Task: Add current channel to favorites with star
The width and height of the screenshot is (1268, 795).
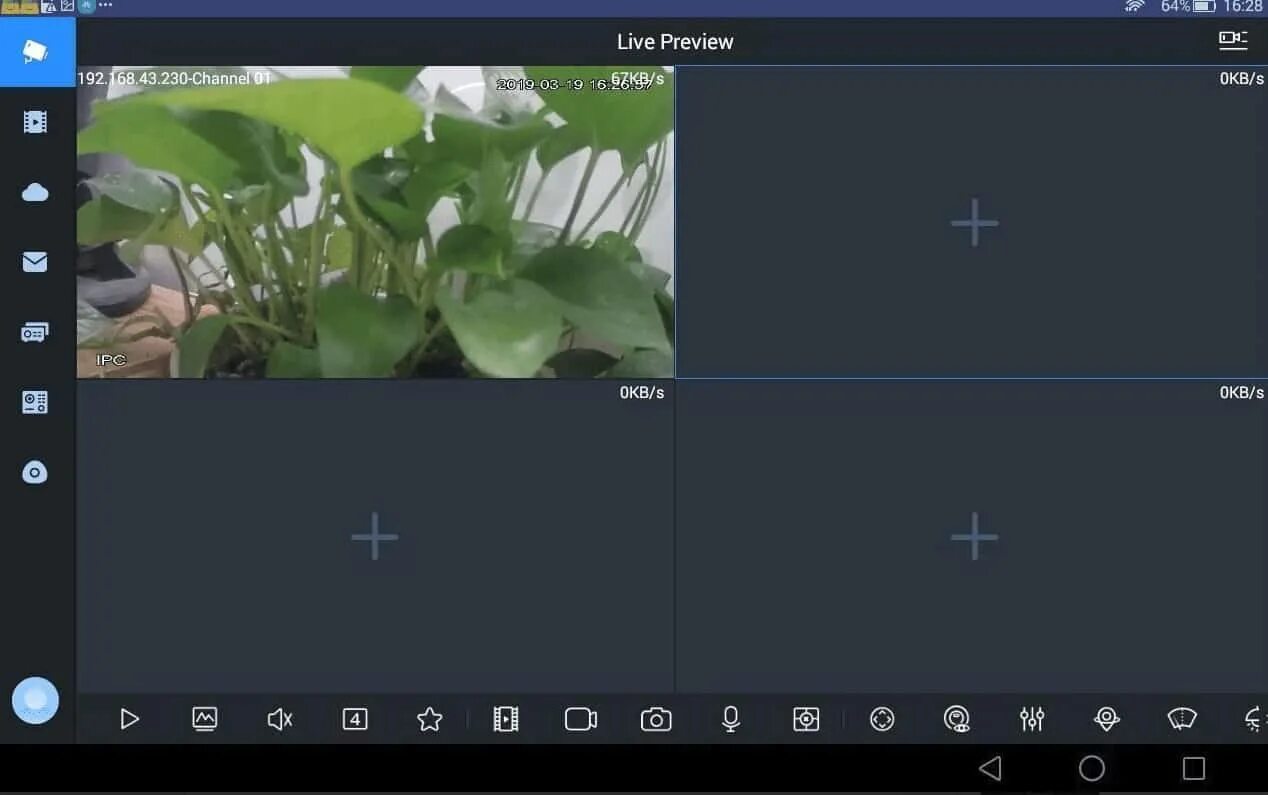Action: coord(430,719)
